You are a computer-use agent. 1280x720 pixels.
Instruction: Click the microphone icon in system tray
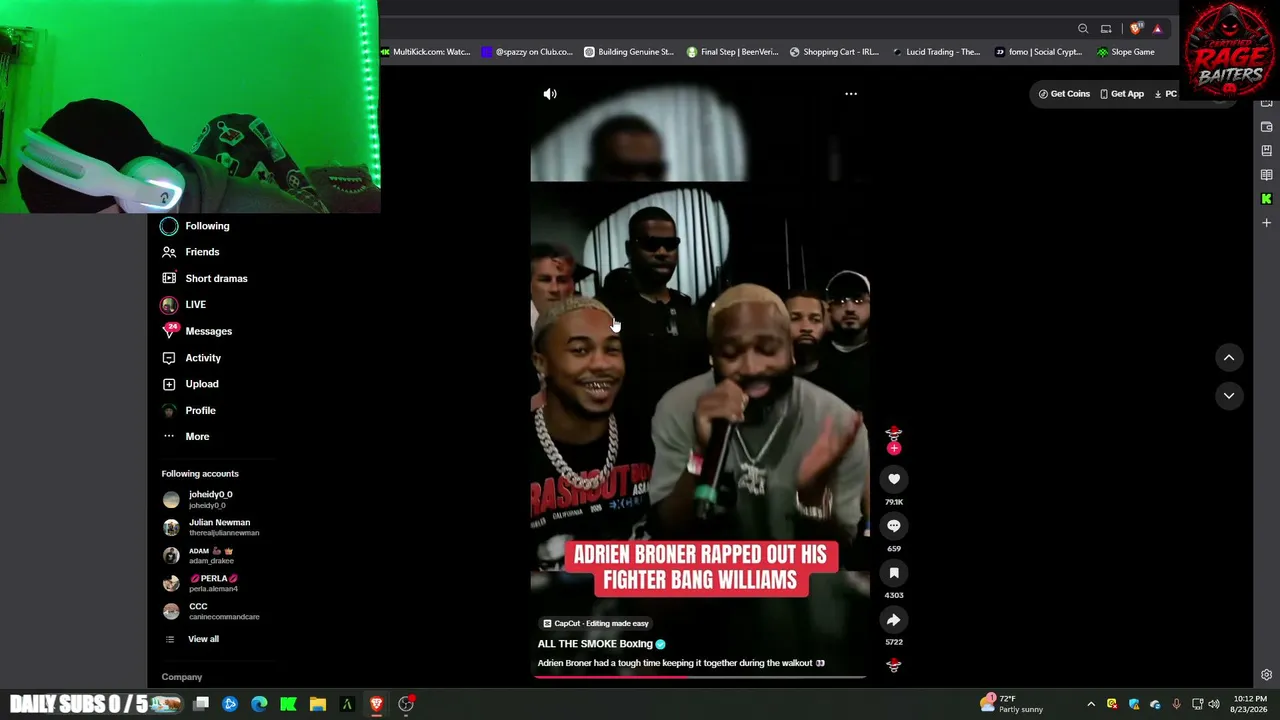(x=1176, y=704)
